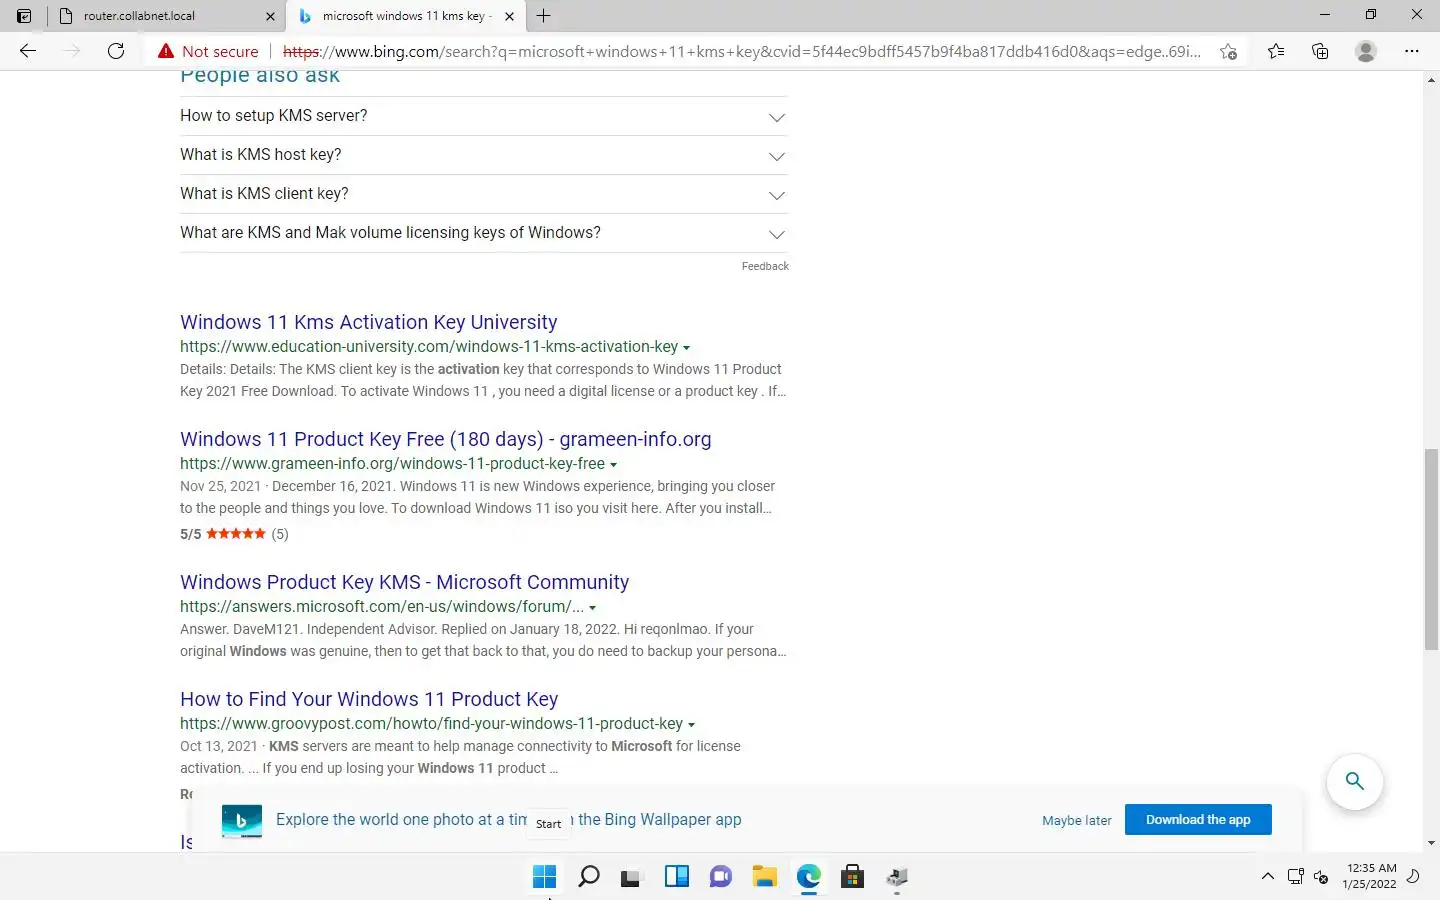
Task: Click the muted volume tray icon
Action: (1321, 877)
